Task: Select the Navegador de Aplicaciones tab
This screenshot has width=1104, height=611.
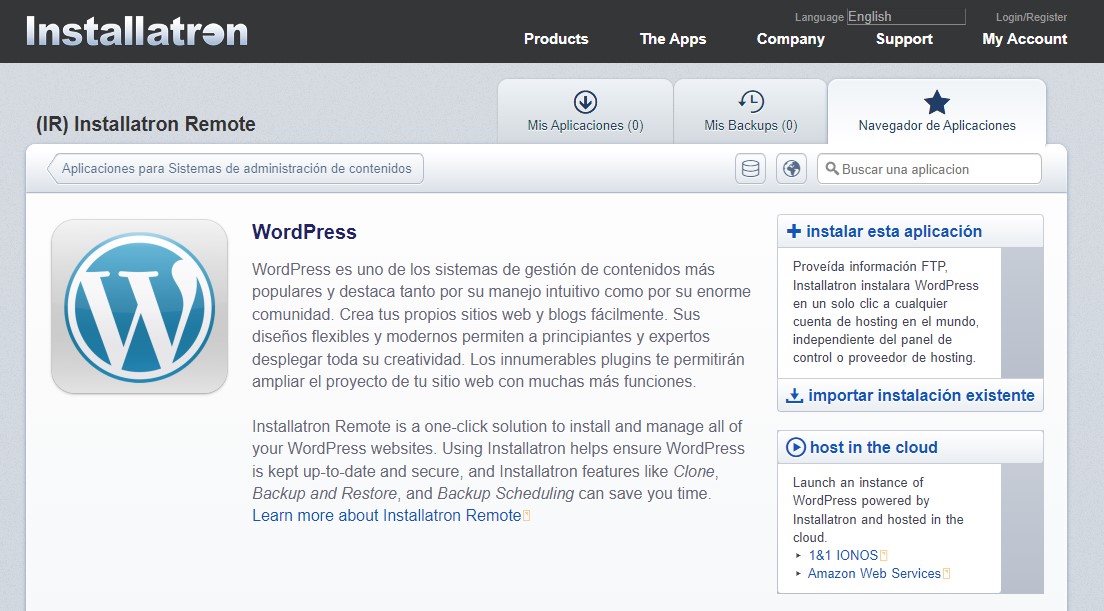Action: (x=937, y=112)
